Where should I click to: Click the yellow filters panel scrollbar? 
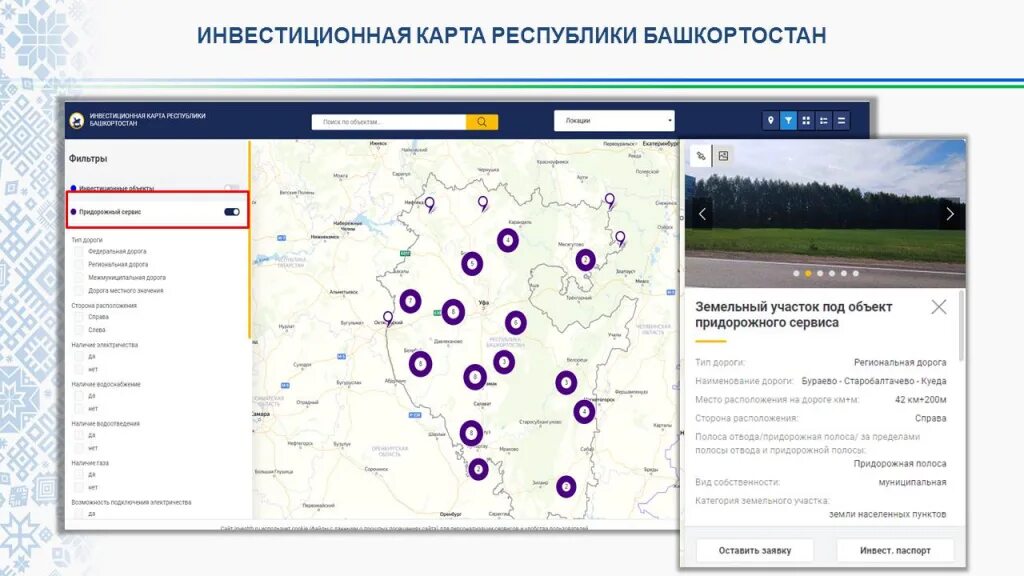click(249, 239)
